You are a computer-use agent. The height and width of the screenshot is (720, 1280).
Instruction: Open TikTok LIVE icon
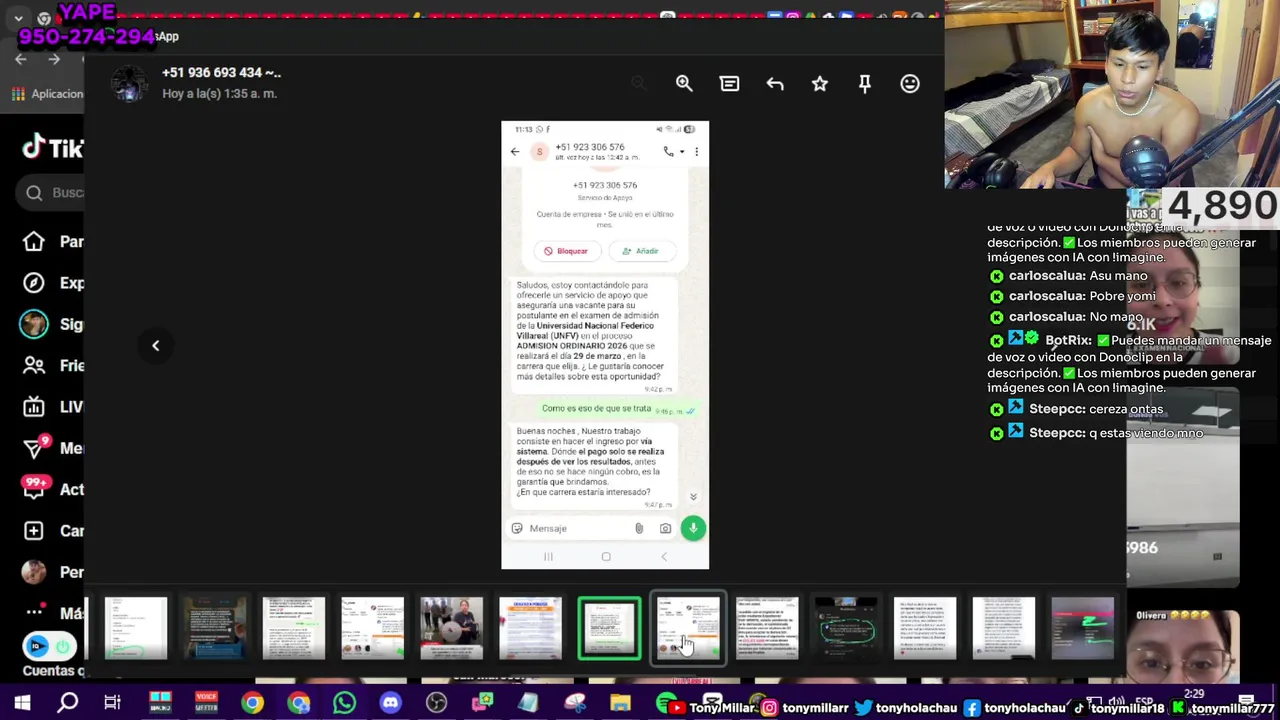[34, 407]
